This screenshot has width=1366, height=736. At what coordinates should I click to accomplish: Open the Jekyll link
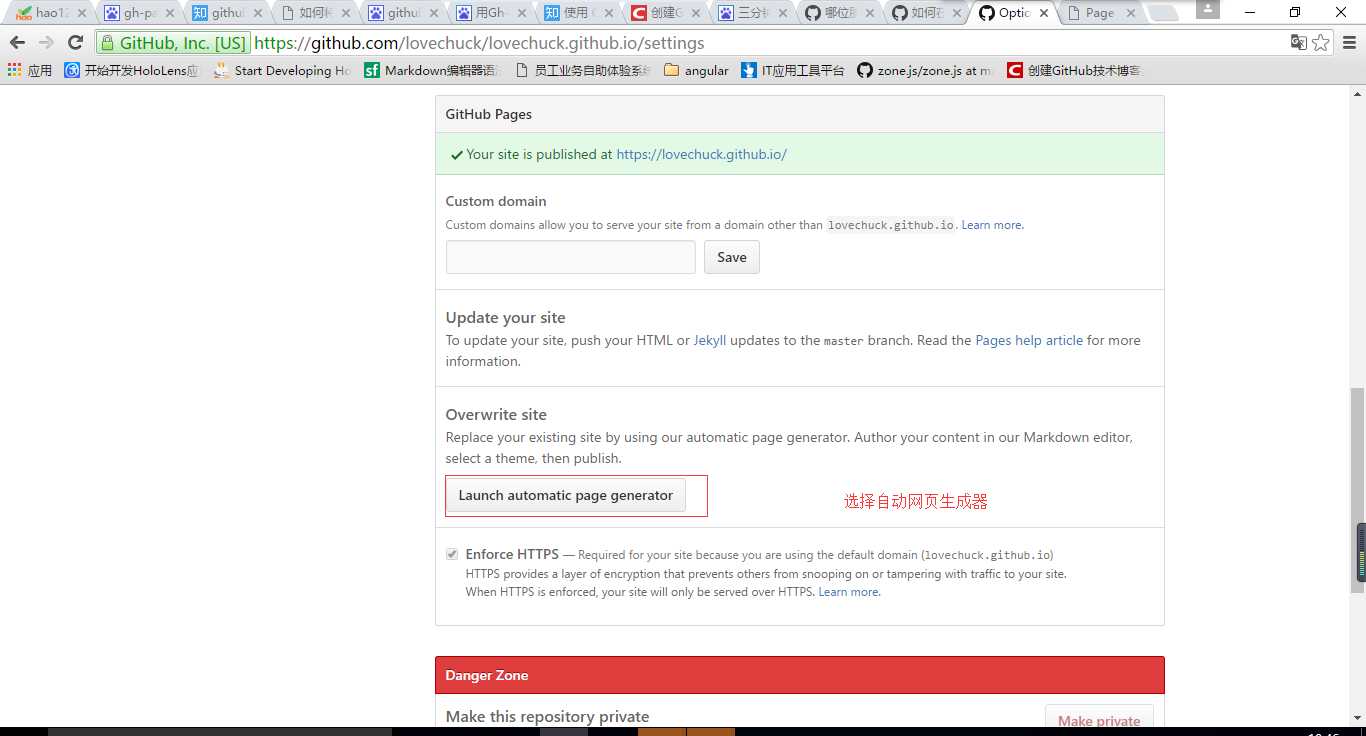point(710,340)
